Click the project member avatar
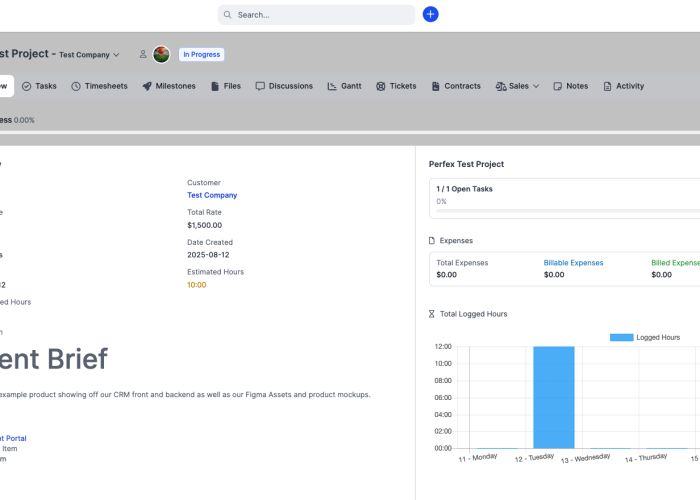 click(161, 55)
